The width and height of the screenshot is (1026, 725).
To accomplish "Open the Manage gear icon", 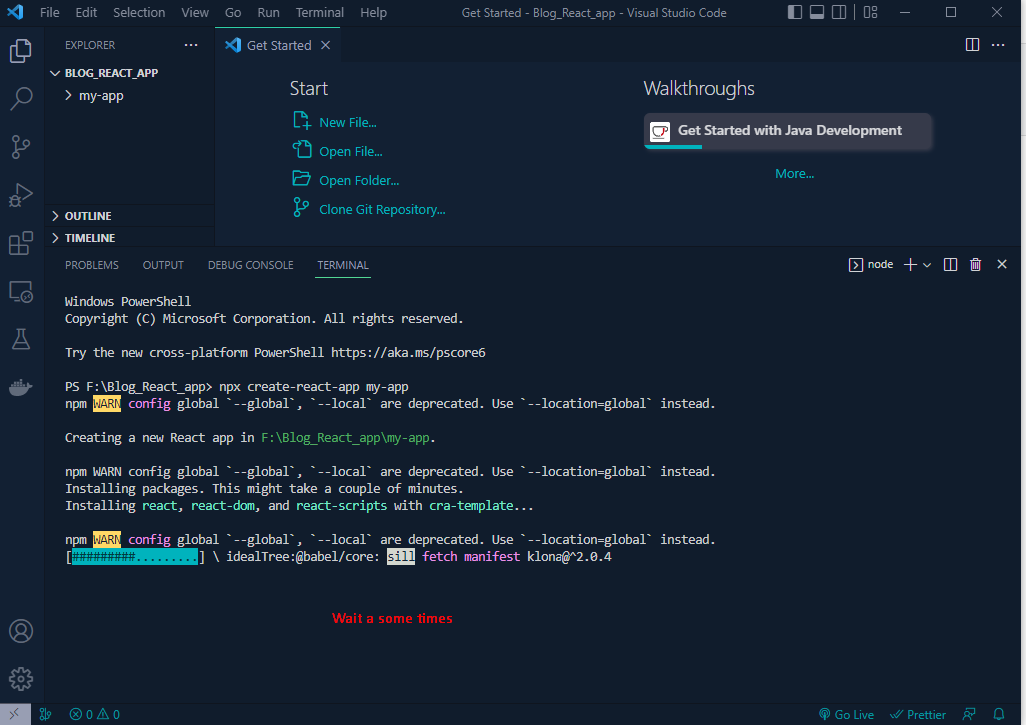I will point(21,679).
